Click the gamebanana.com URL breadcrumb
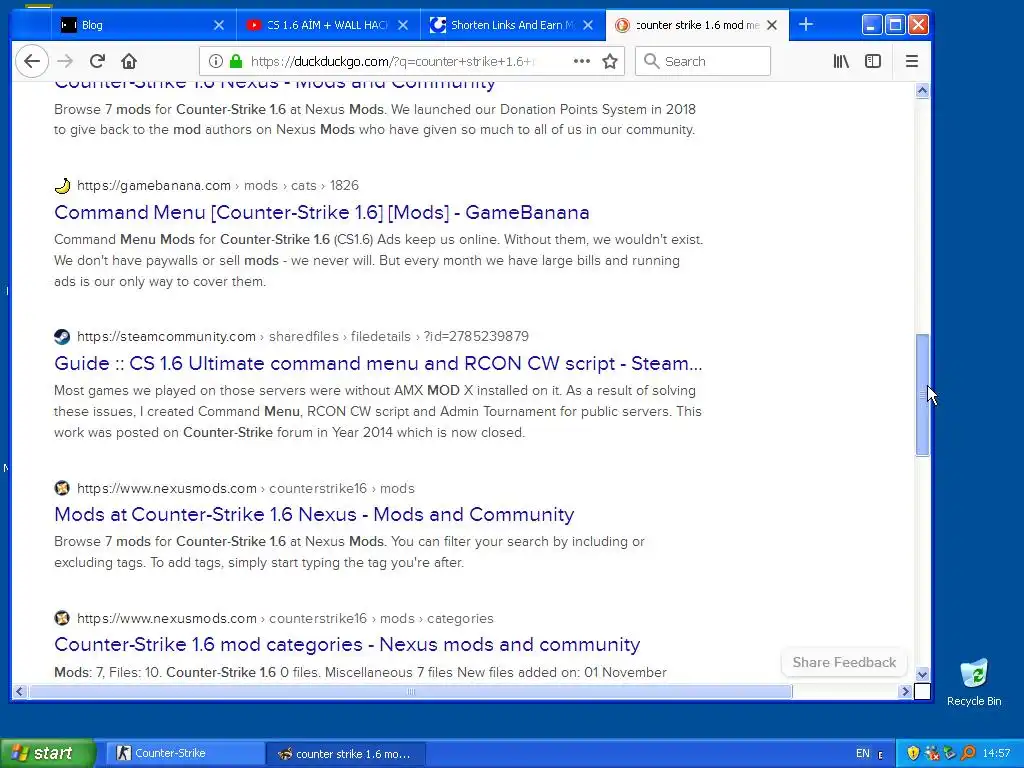This screenshot has height=768, width=1024. coord(217,185)
